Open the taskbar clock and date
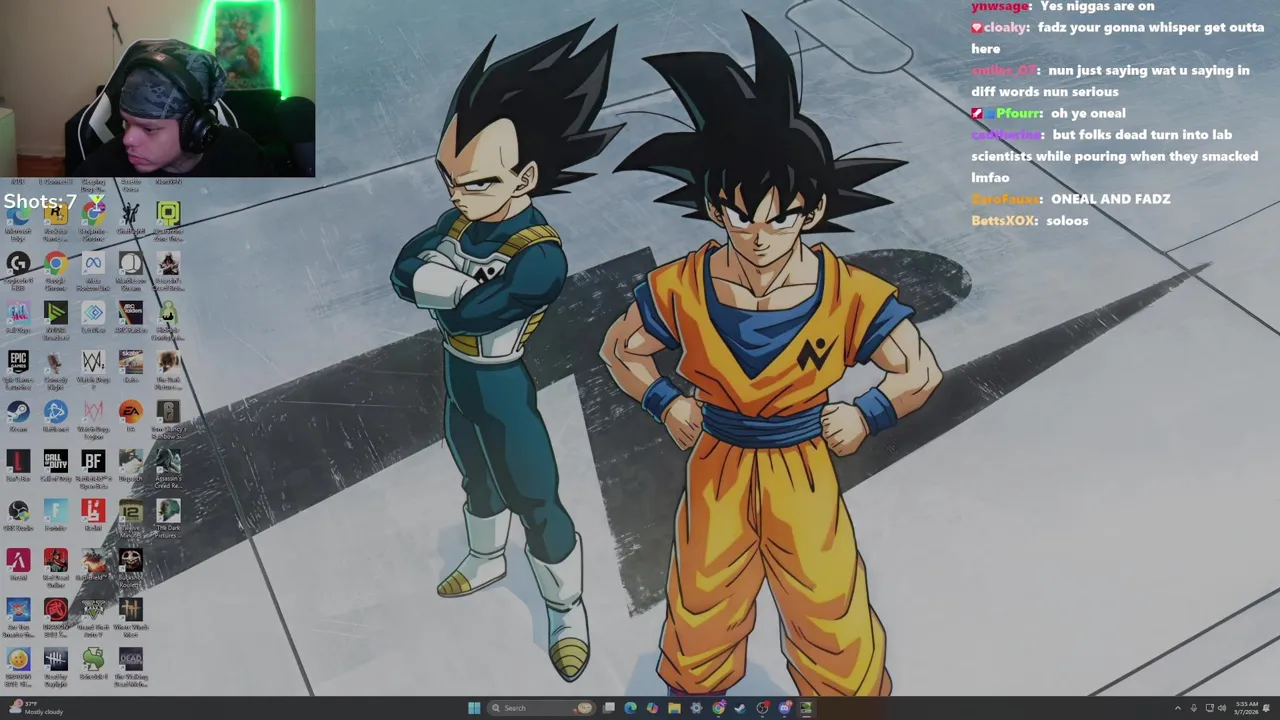Viewport: 1280px width, 720px height. tap(1247, 708)
